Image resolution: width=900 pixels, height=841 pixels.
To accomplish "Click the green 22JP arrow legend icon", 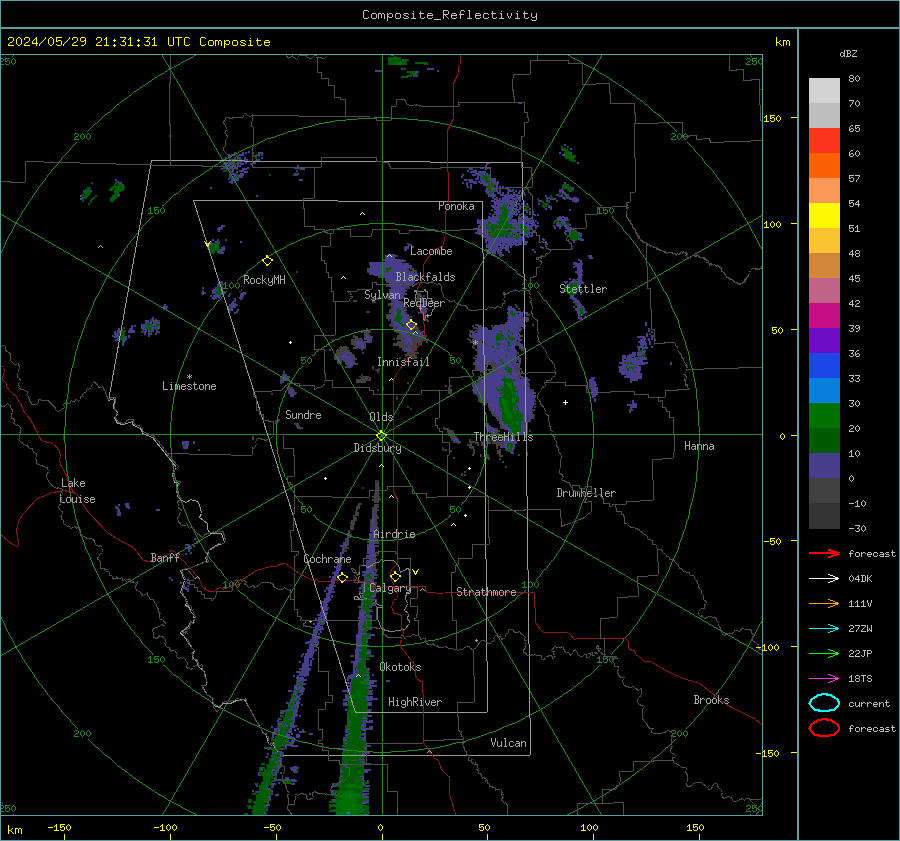I will point(824,653).
